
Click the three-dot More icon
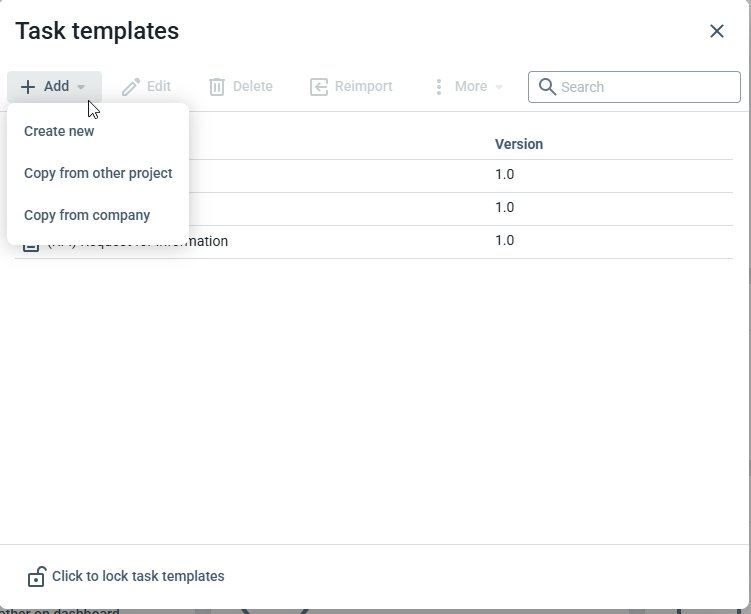(x=438, y=87)
